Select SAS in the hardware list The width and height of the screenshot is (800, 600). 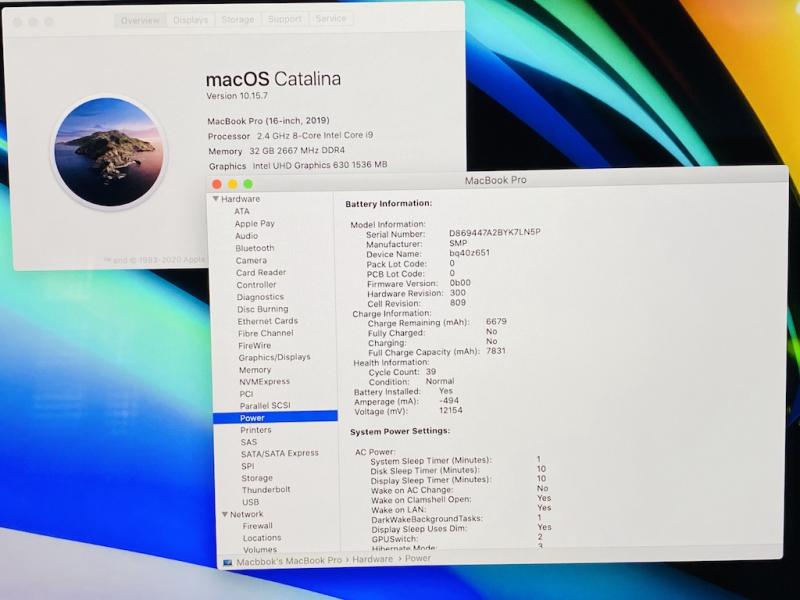248,442
